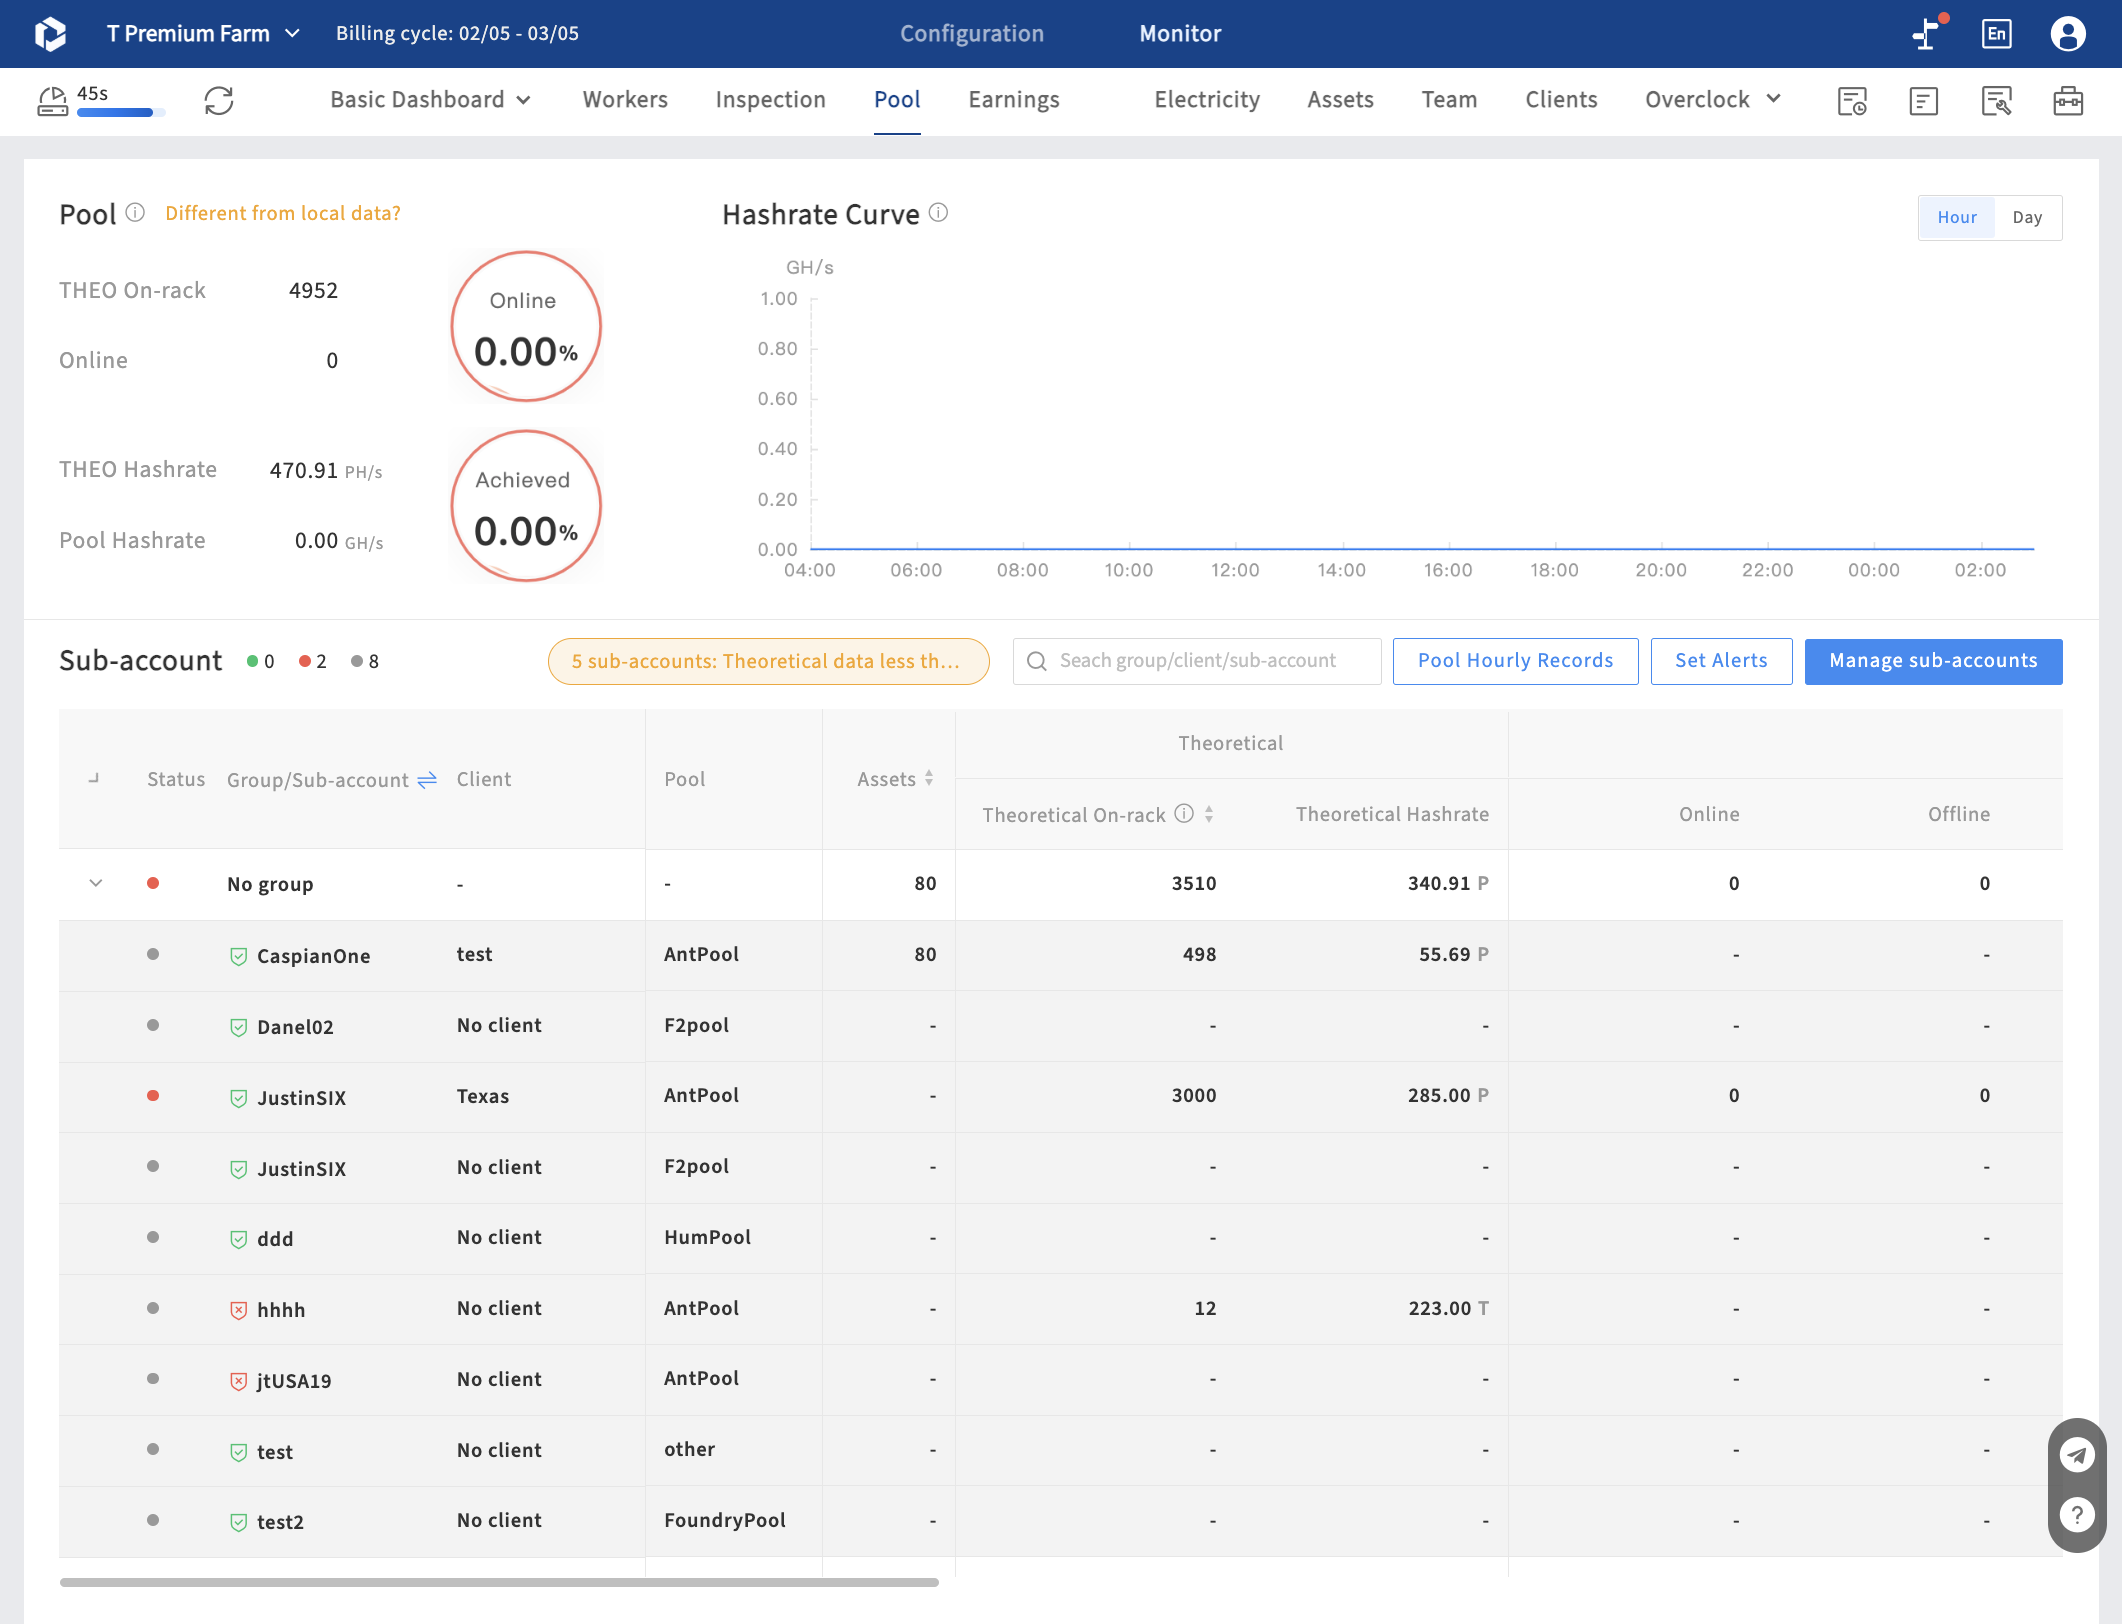The height and width of the screenshot is (1624, 2122).
Task: Open the user profile avatar
Action: tap(2068, 34)
